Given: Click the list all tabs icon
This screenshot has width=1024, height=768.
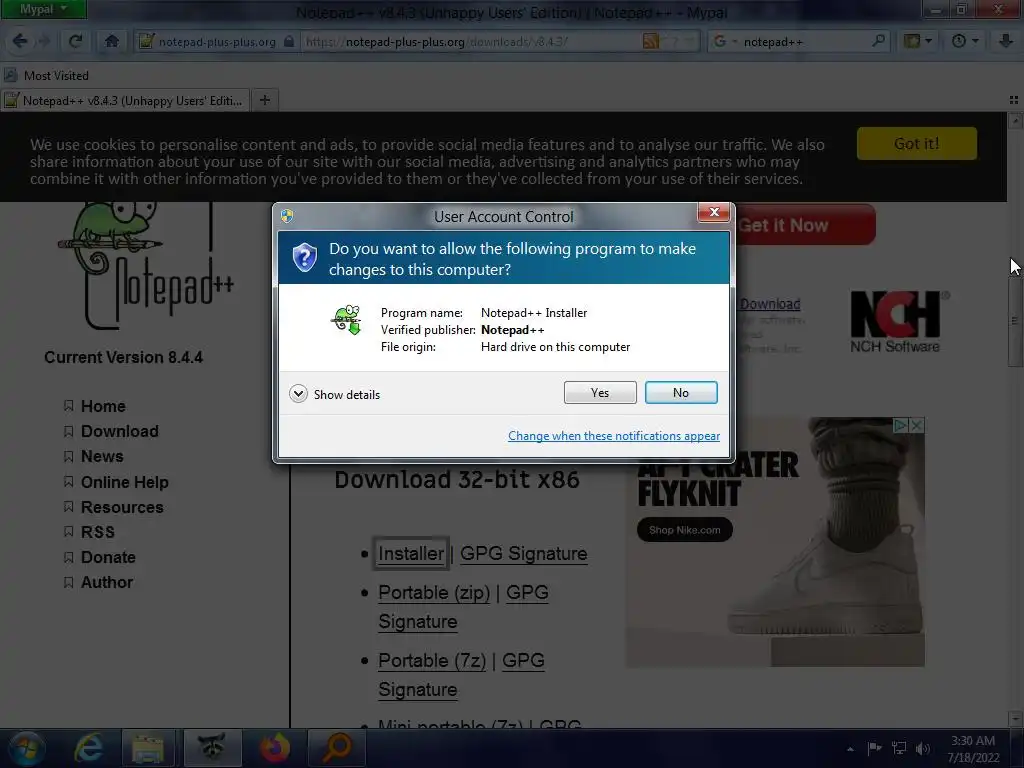Looking at the screenshot, I should coord(1014,100).
